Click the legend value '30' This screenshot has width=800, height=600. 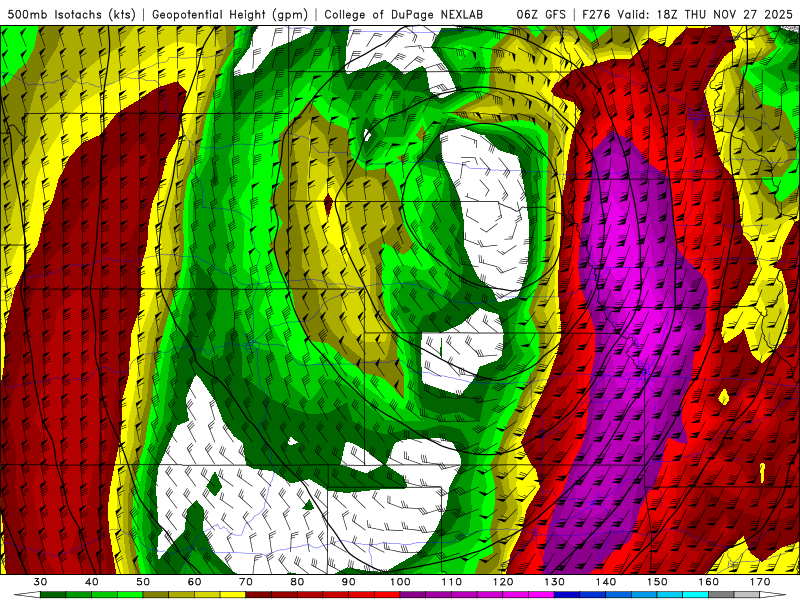pos(40,582)
